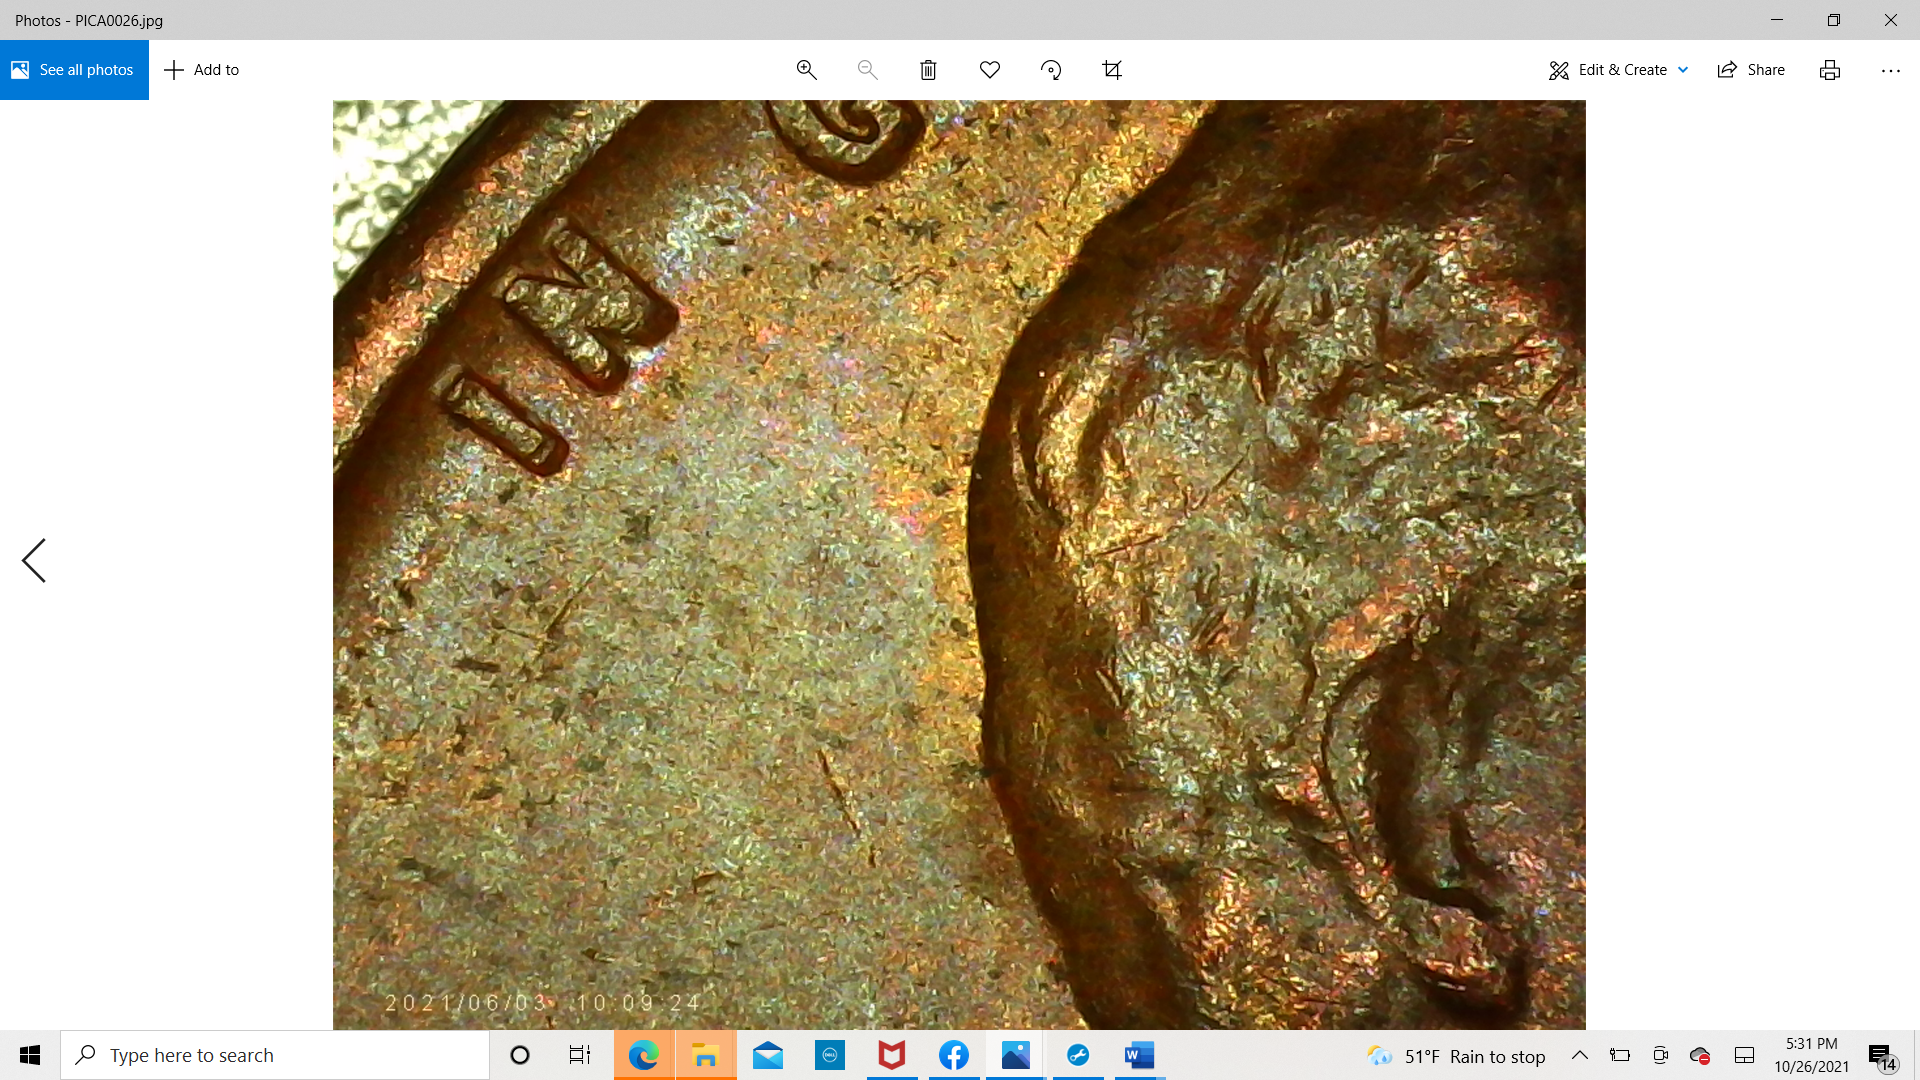Share the photo PICA0026.jpg

[x=1751, y=70]
